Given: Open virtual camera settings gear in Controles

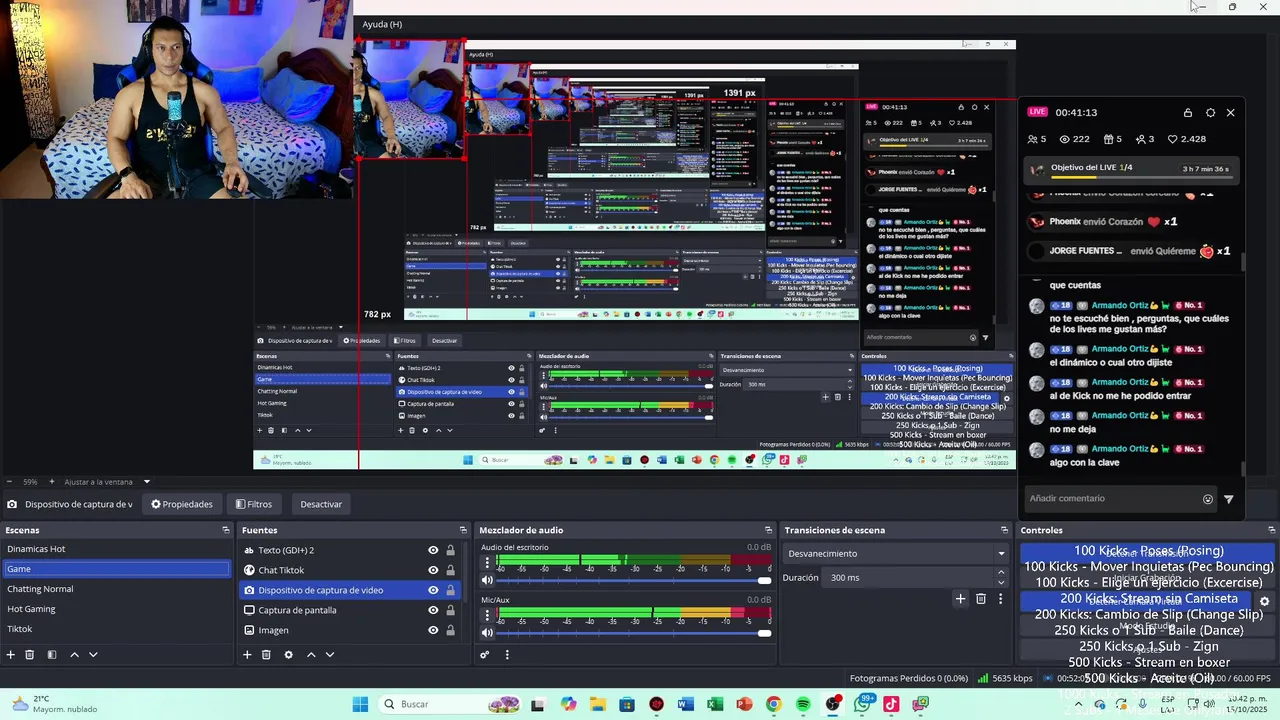Looking at the screenshot, I should (1264, 602).
